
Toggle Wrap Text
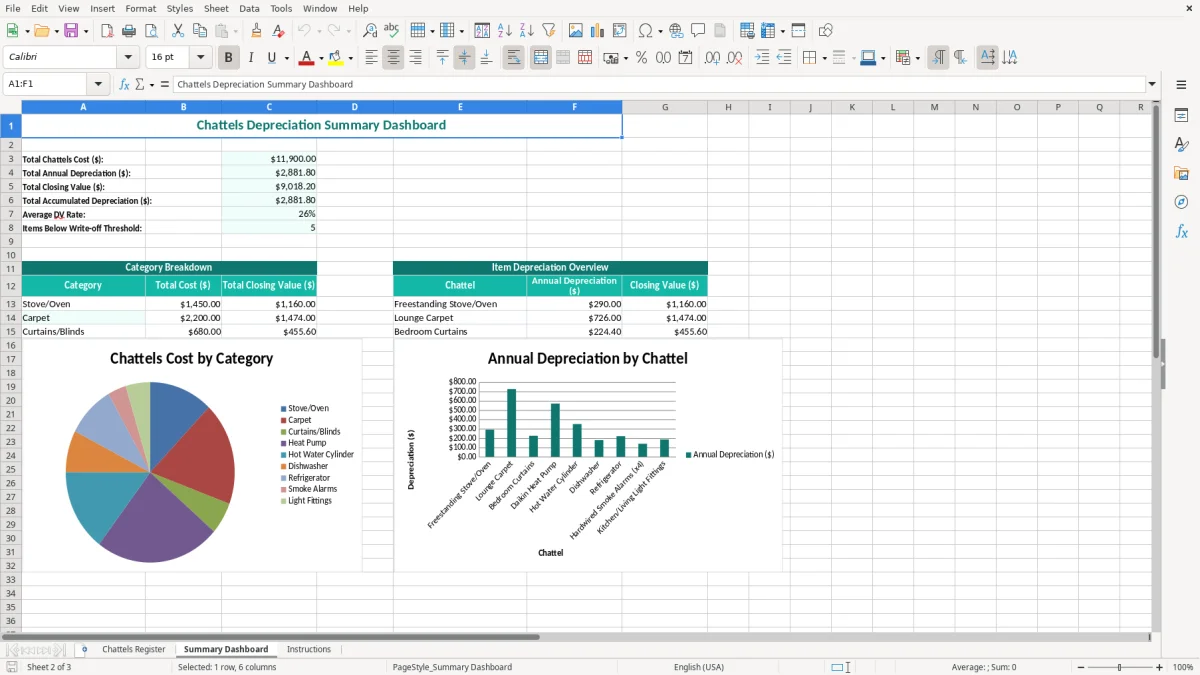[x=513, y=58]
